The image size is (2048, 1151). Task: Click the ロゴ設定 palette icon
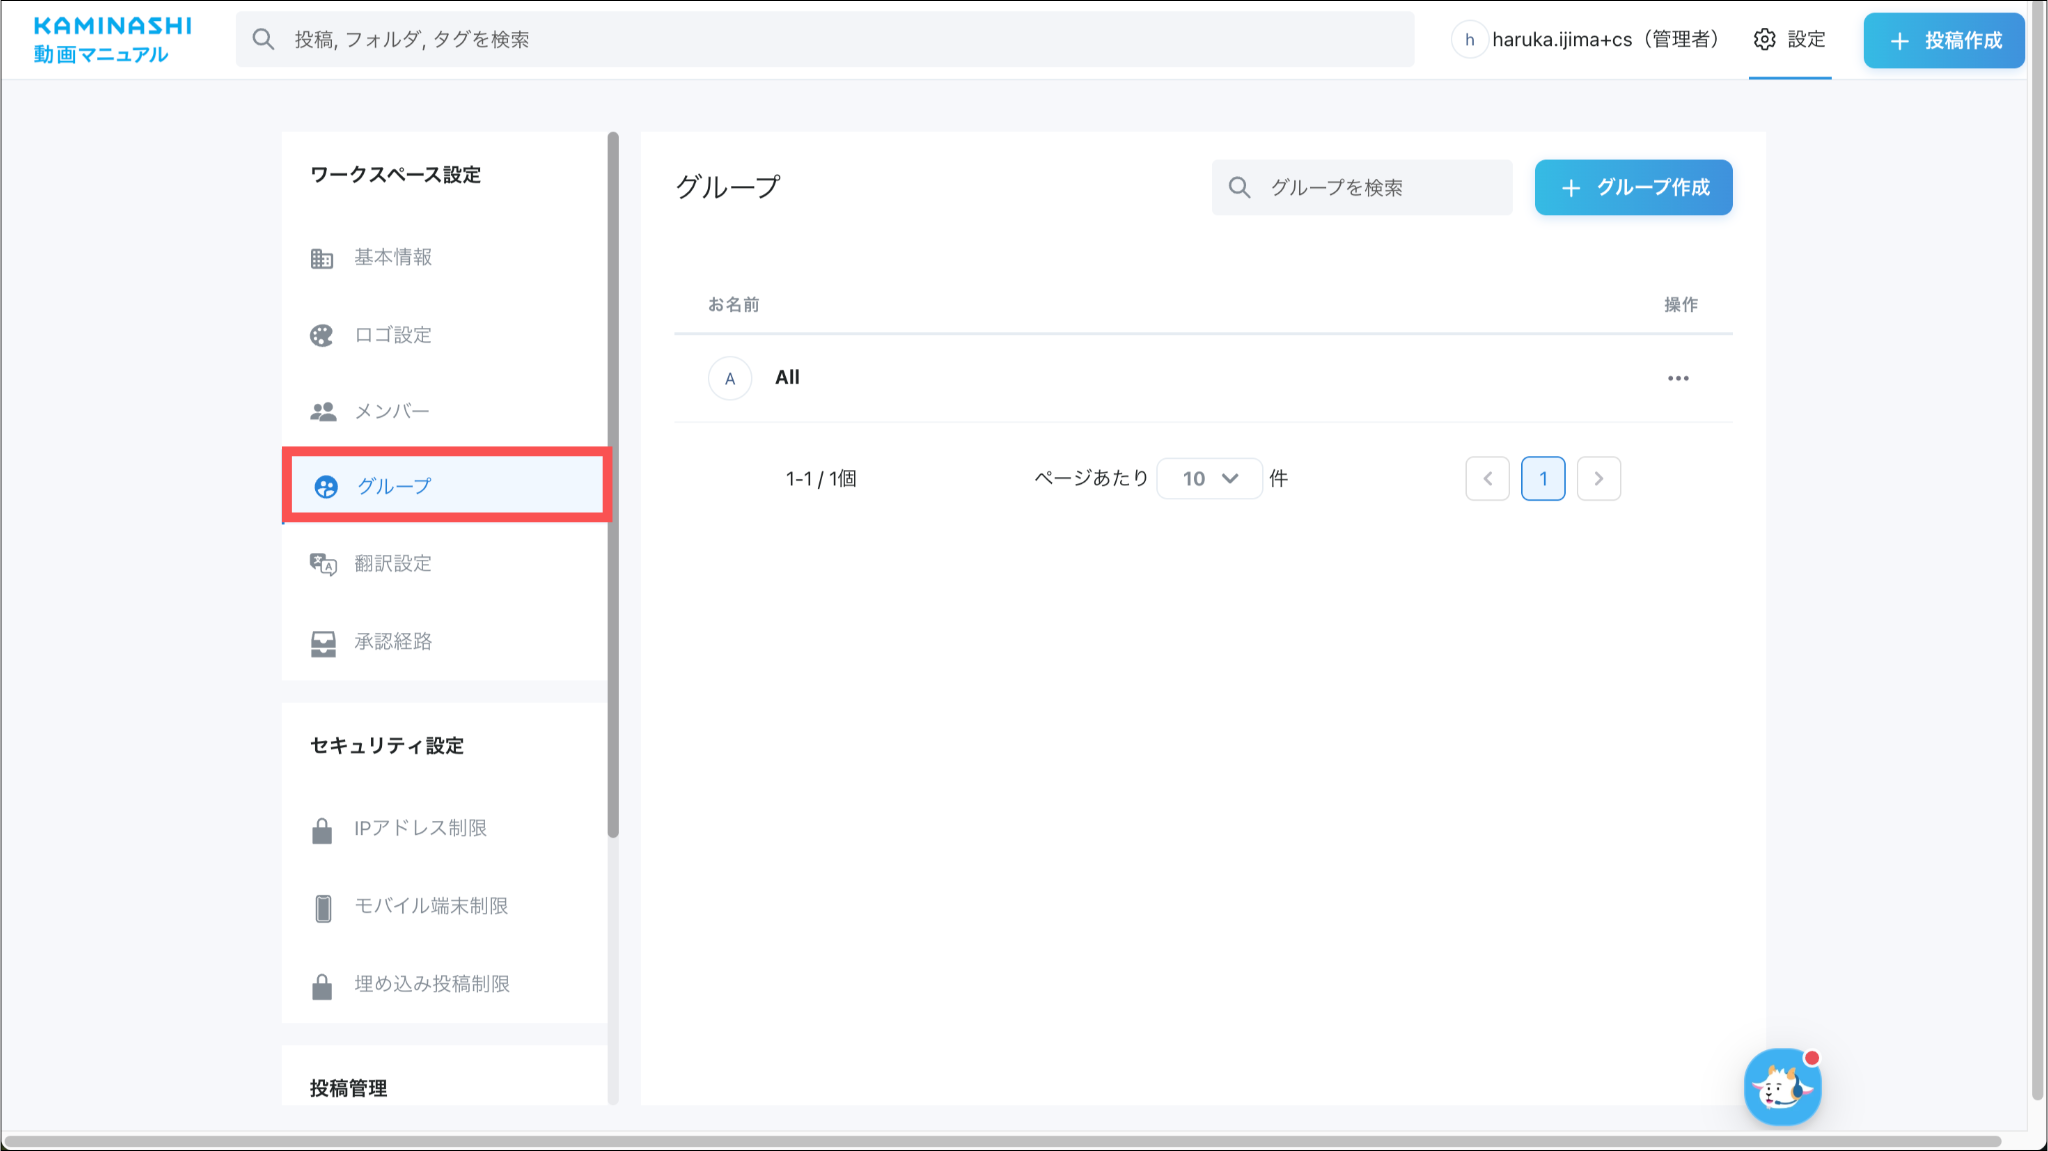pyautogui.click(x=321, y=336)
